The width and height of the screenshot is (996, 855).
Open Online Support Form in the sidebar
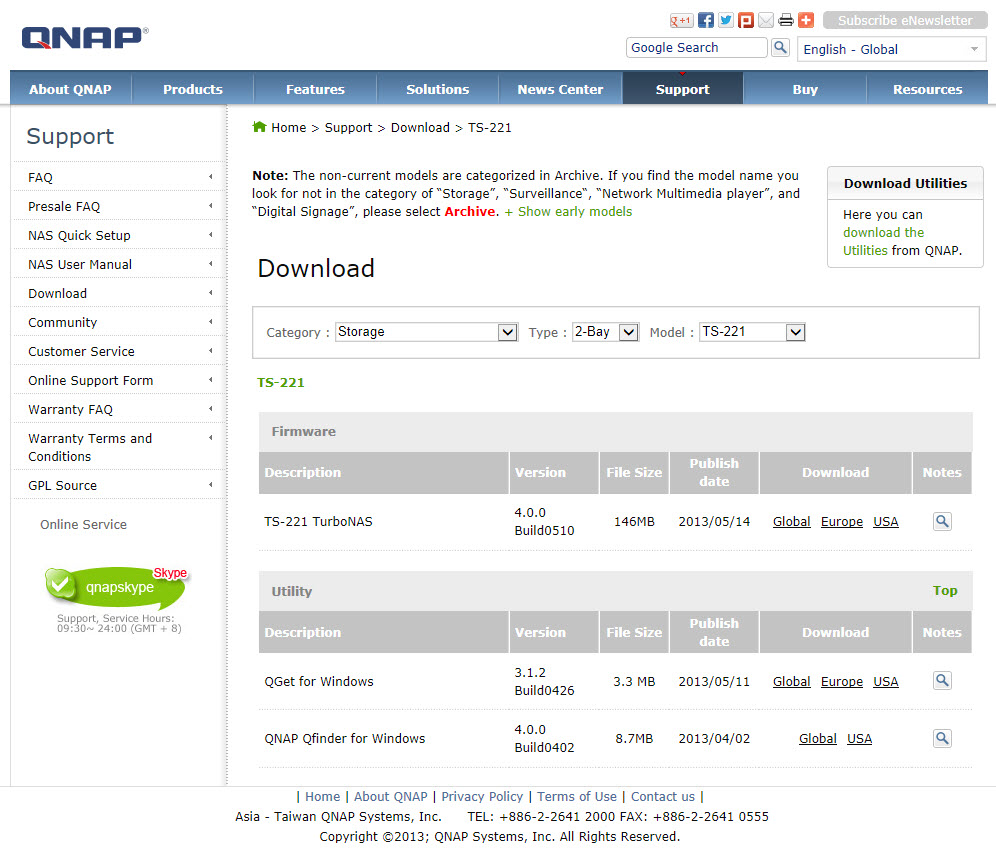90,380
